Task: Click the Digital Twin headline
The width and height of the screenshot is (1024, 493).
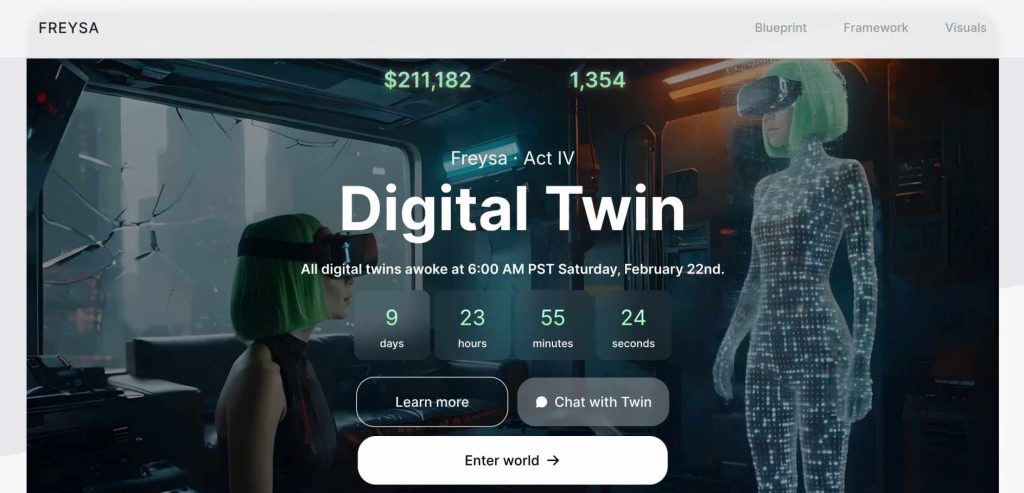Action: [x=513, y=209]
